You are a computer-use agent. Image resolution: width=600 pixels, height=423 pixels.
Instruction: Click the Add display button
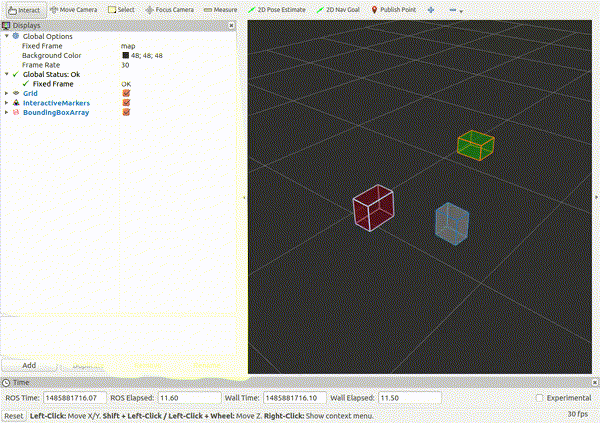(29, 366)
